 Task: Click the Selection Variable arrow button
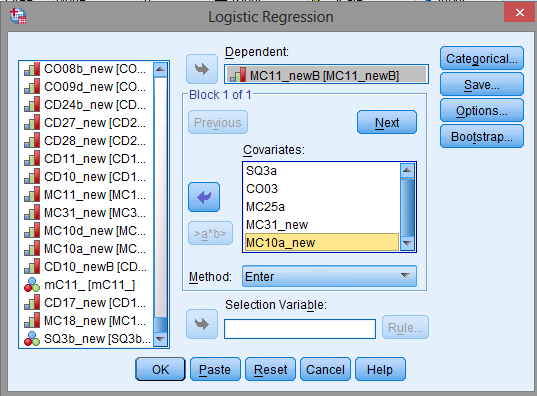pyautogui.click(x=202, y=324)
